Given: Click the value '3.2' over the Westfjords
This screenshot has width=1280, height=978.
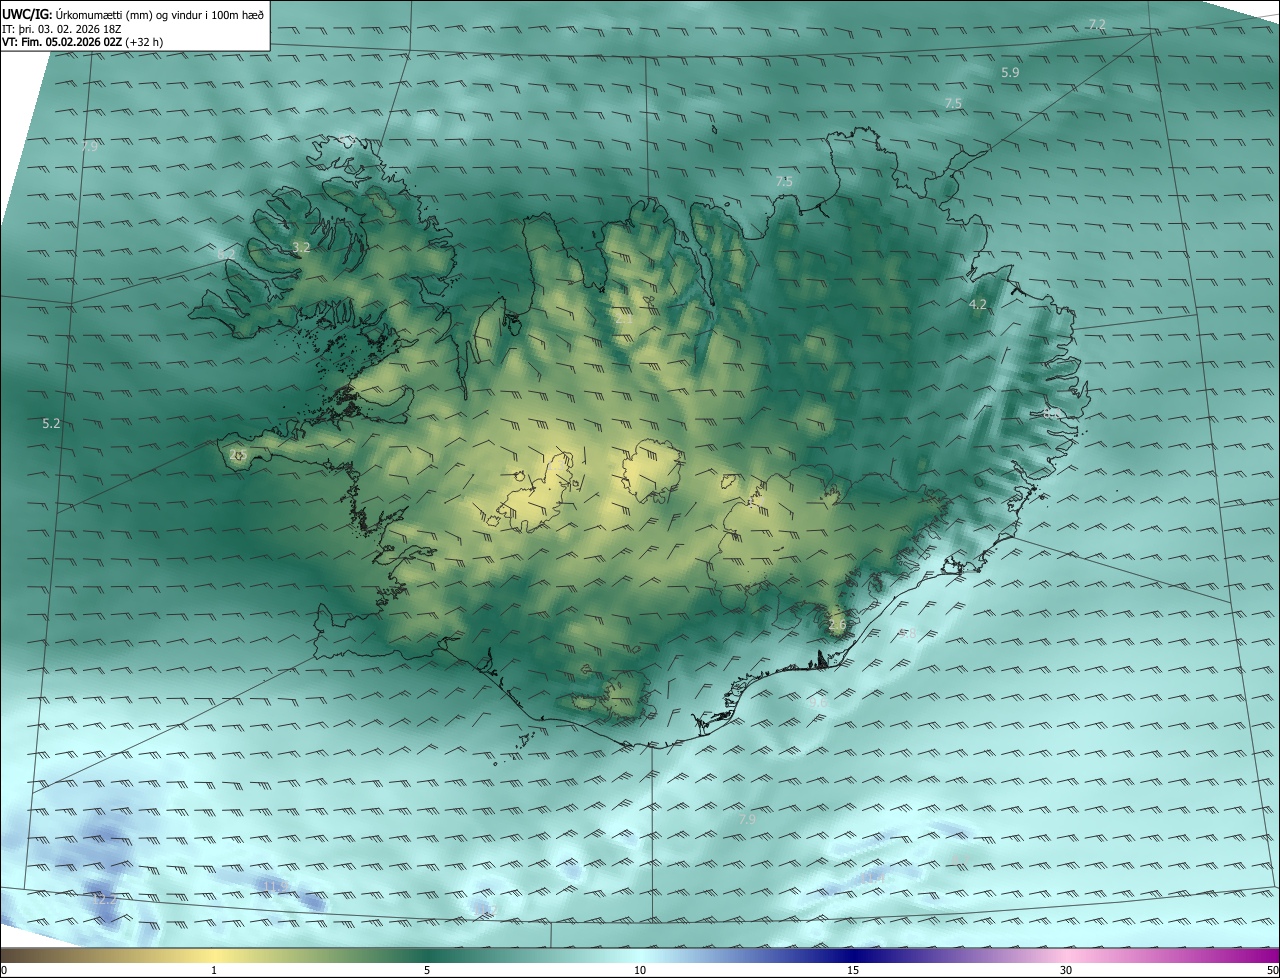Looking at the screenshot, I should coord(301,247).
